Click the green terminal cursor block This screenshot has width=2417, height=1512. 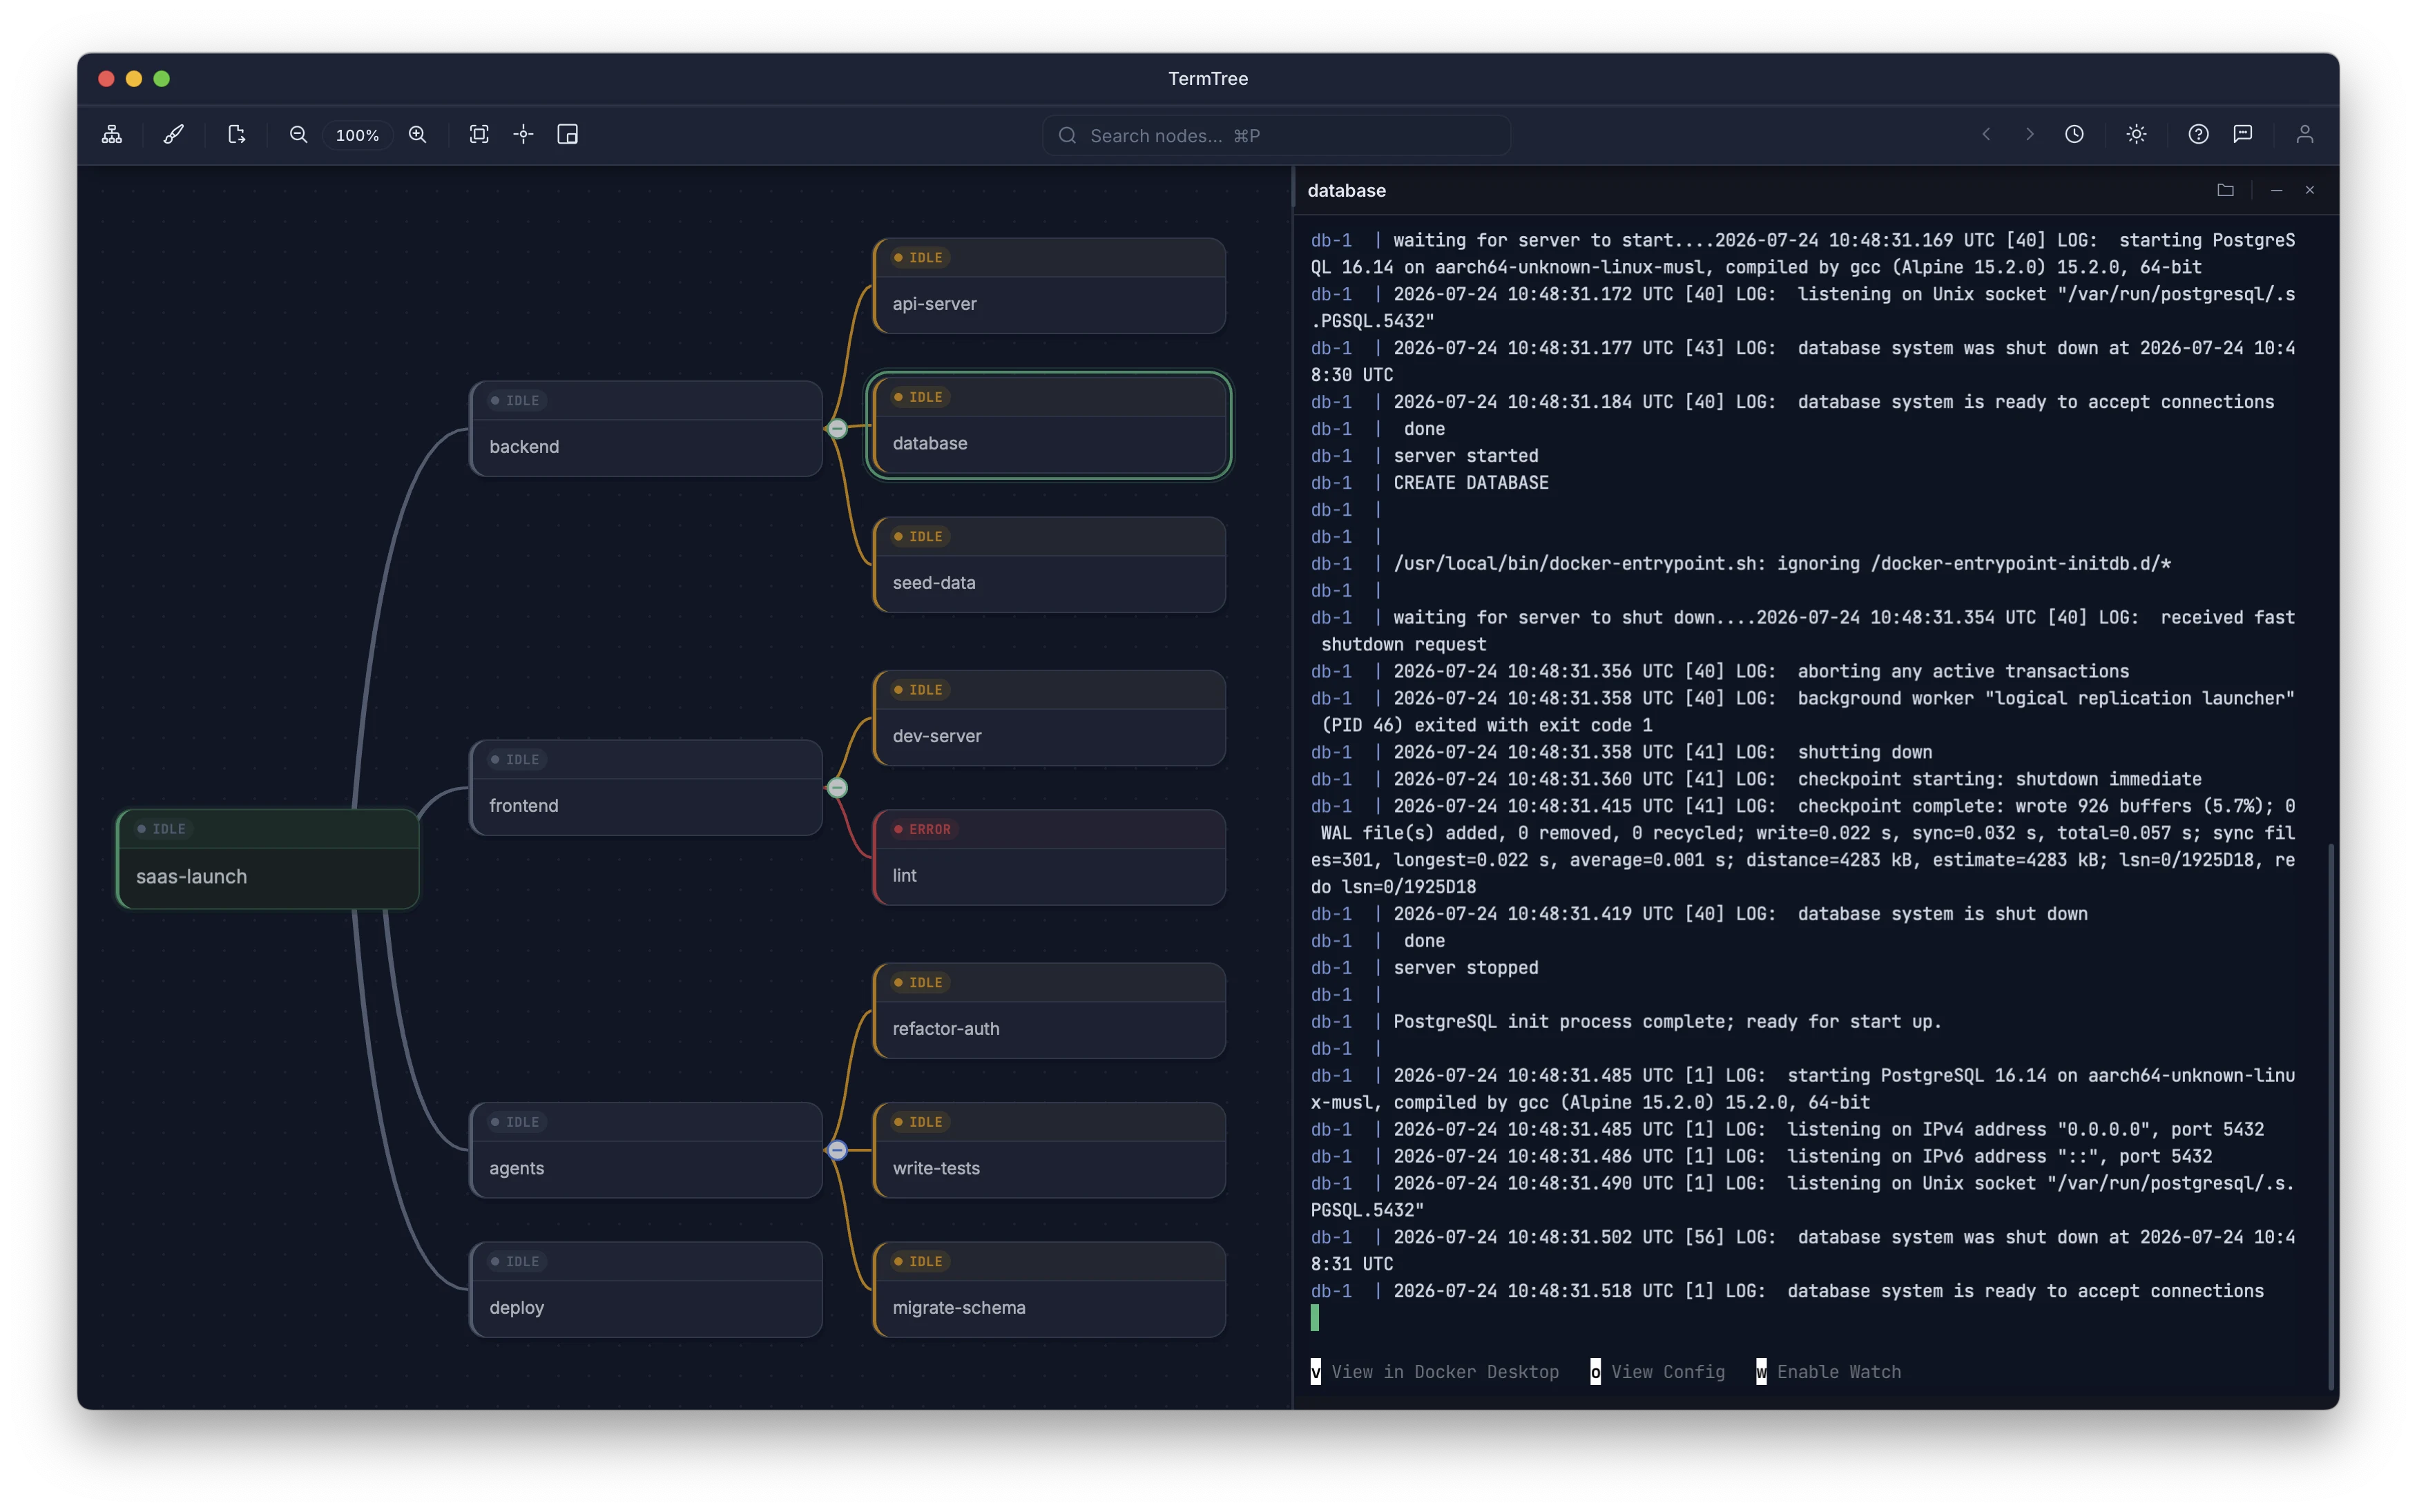(1315, 1318)
